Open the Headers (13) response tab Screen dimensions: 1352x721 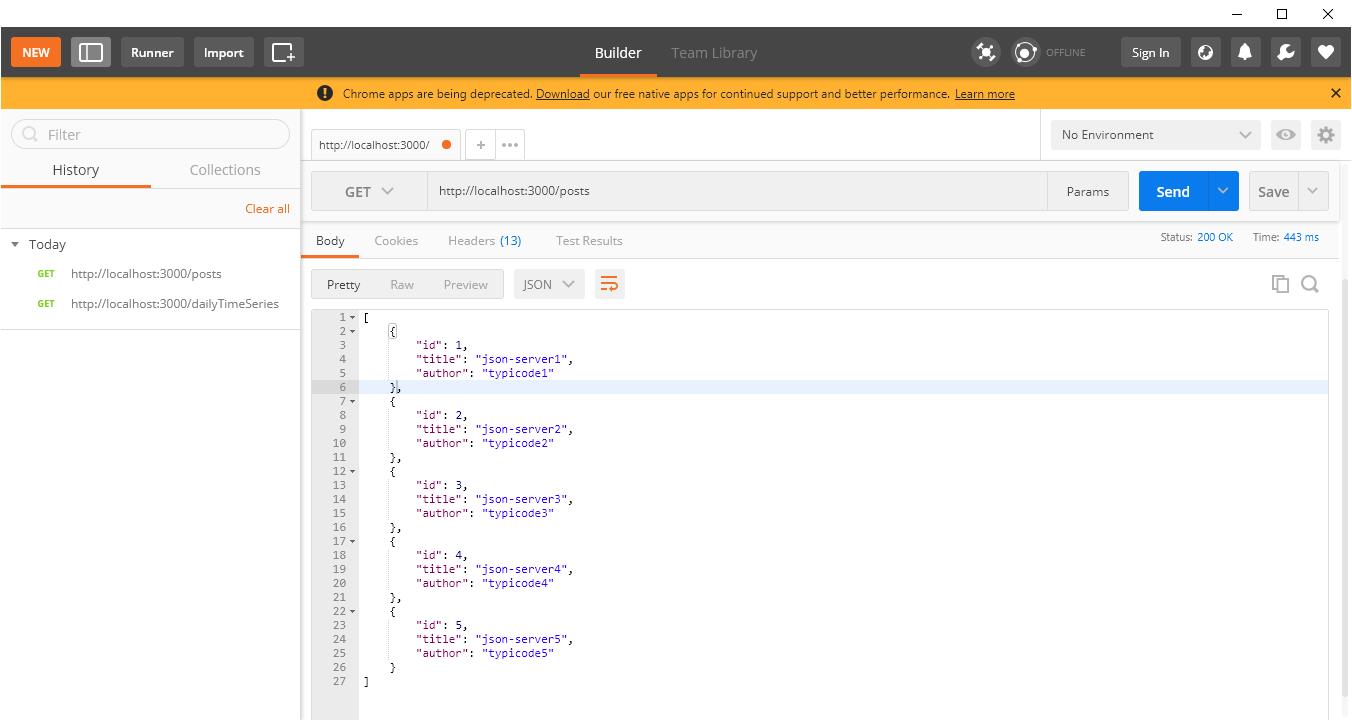point(485,241)
